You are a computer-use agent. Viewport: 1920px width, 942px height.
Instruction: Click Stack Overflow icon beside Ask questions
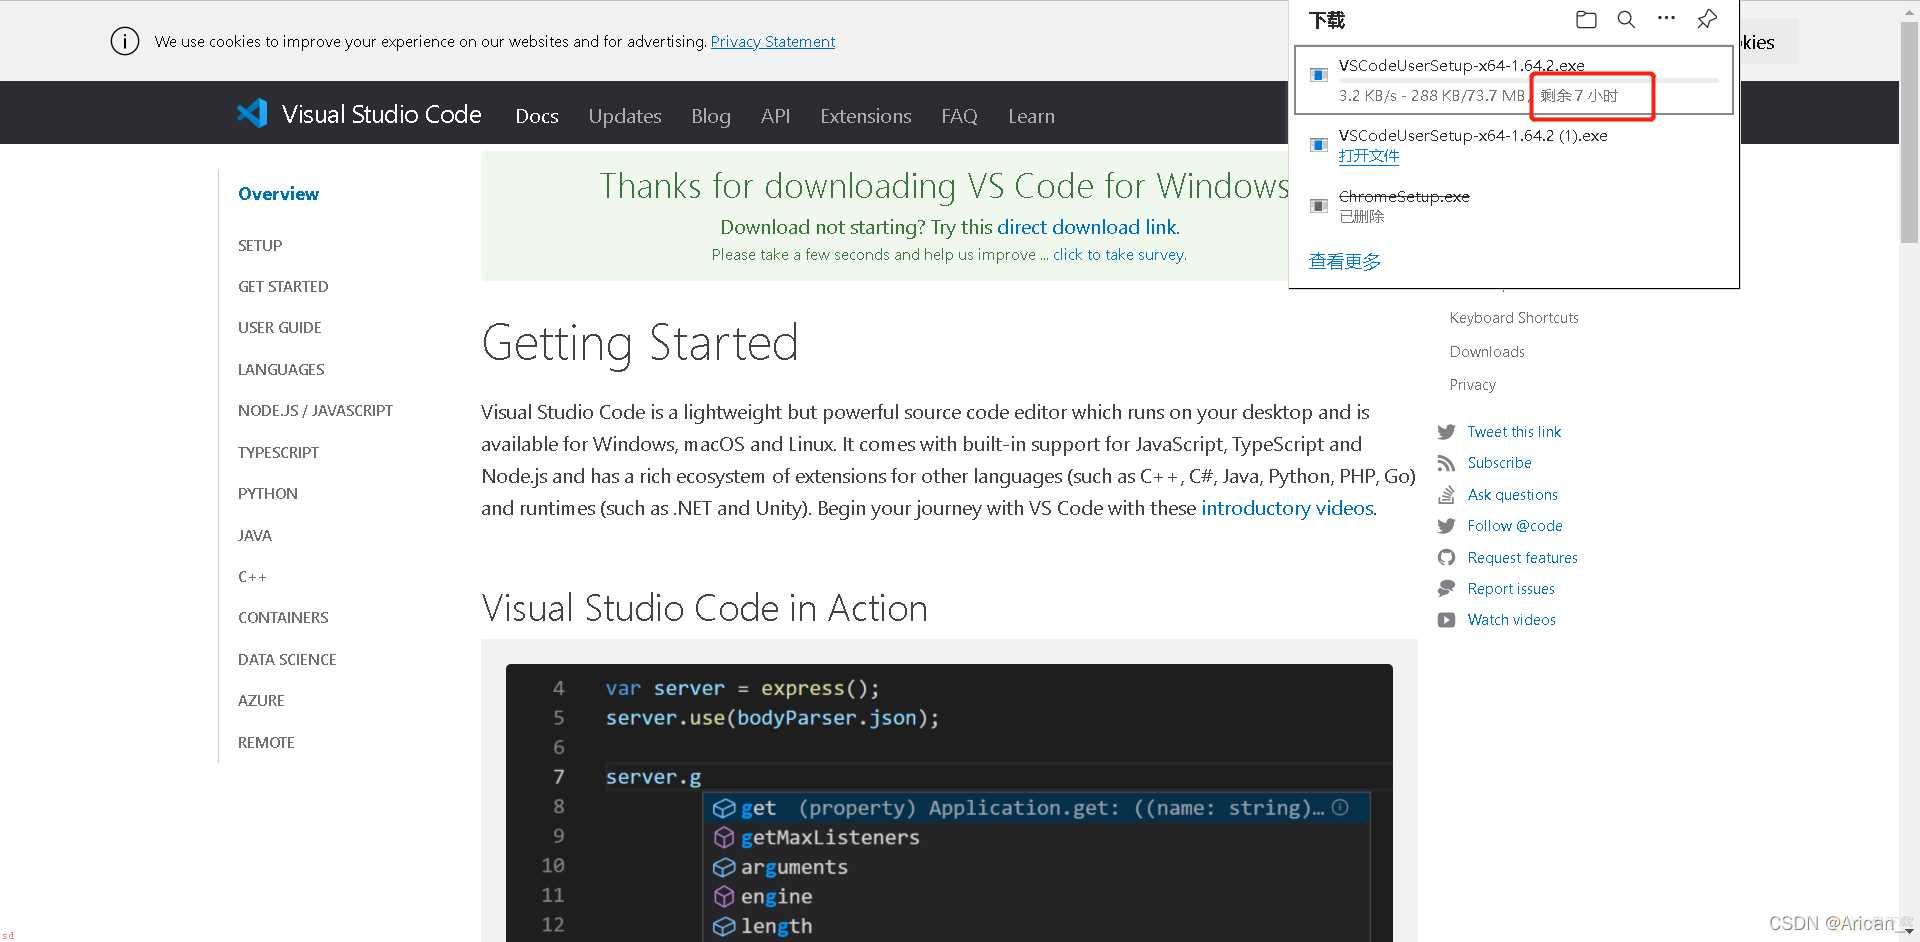(1446, 495)
